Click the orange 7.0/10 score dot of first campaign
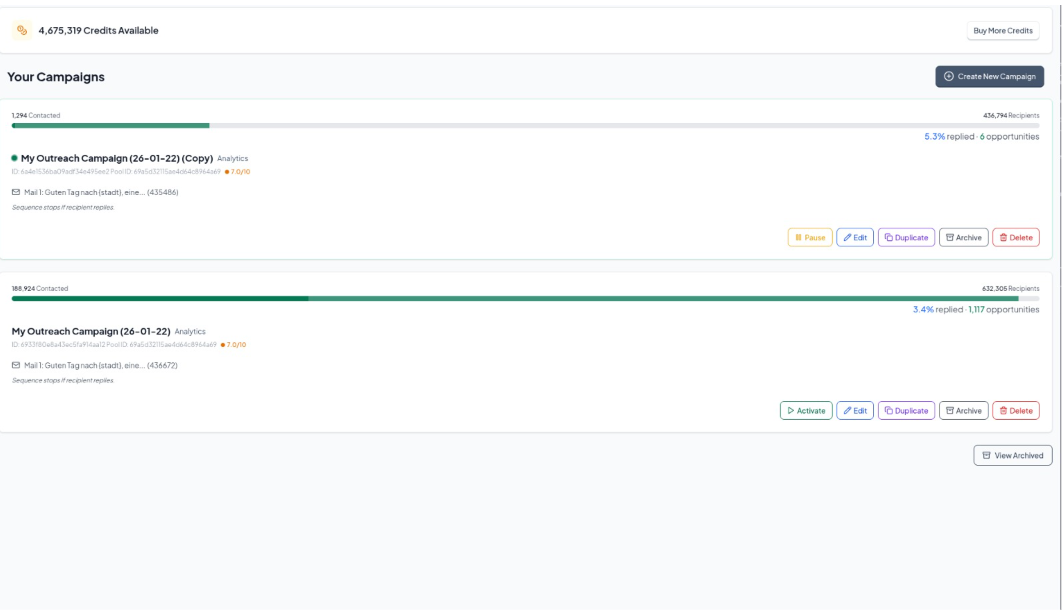 point(227,172)
